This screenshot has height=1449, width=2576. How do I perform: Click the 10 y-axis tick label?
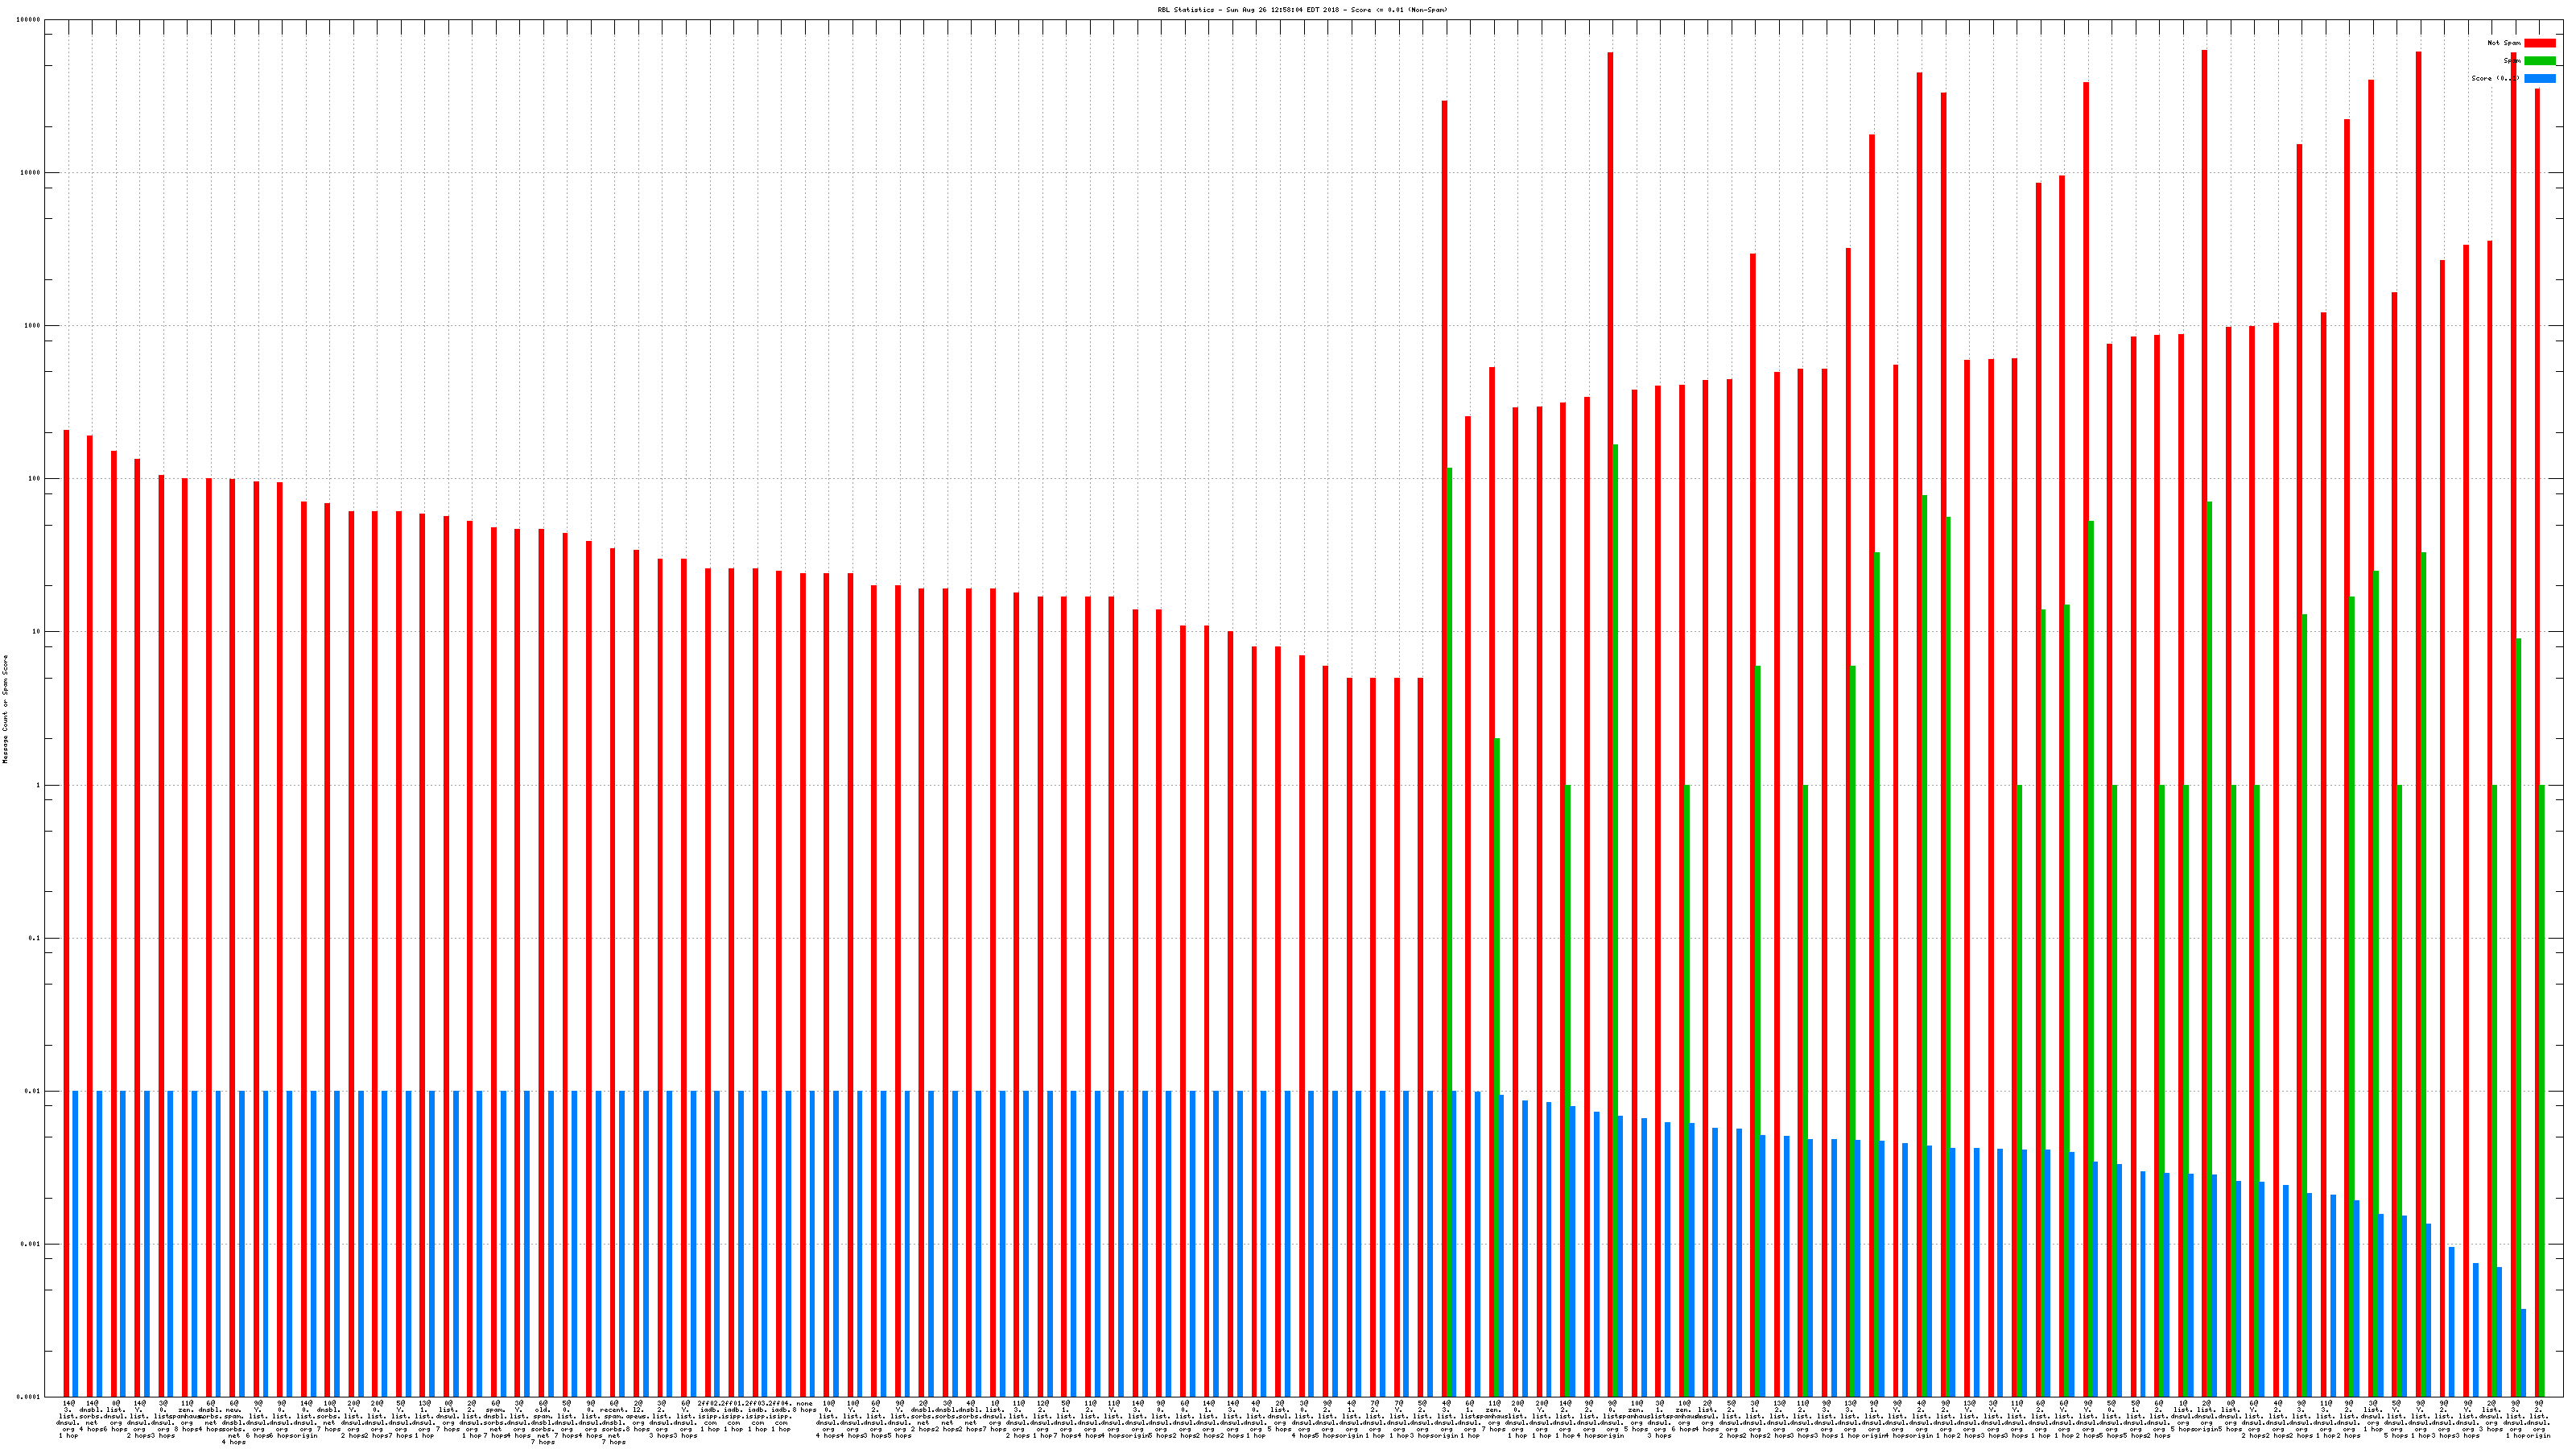tap(37, 632)
